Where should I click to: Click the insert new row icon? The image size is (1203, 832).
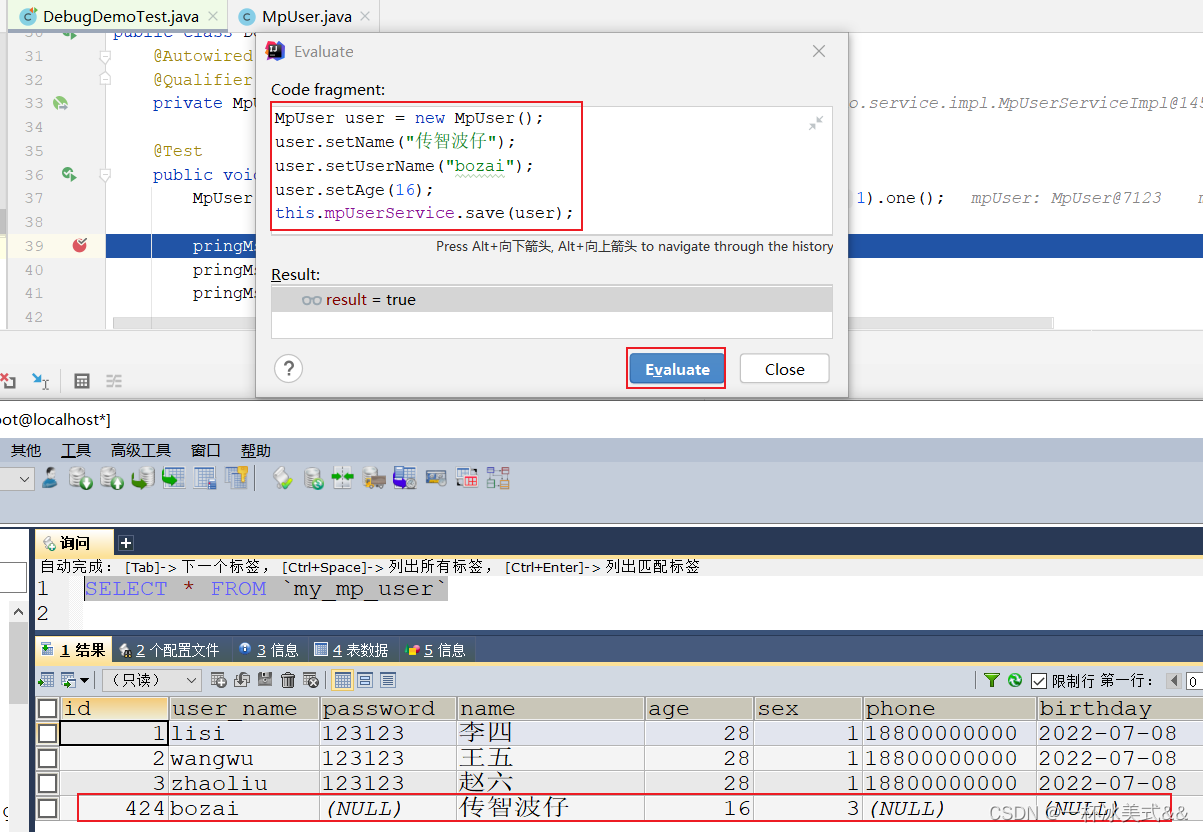[218, 680]
